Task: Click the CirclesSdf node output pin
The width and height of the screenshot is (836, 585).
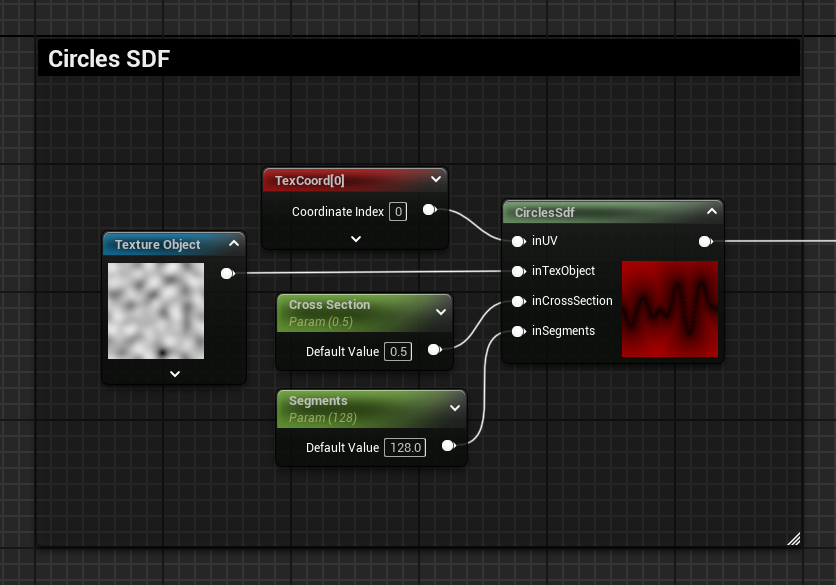Action: click(x=704, y=241)
